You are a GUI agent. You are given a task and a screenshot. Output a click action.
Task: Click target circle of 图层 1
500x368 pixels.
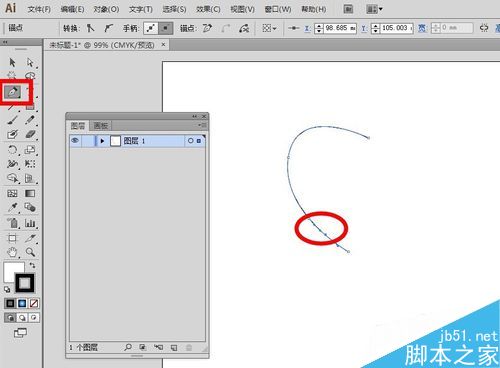[190, 141]
